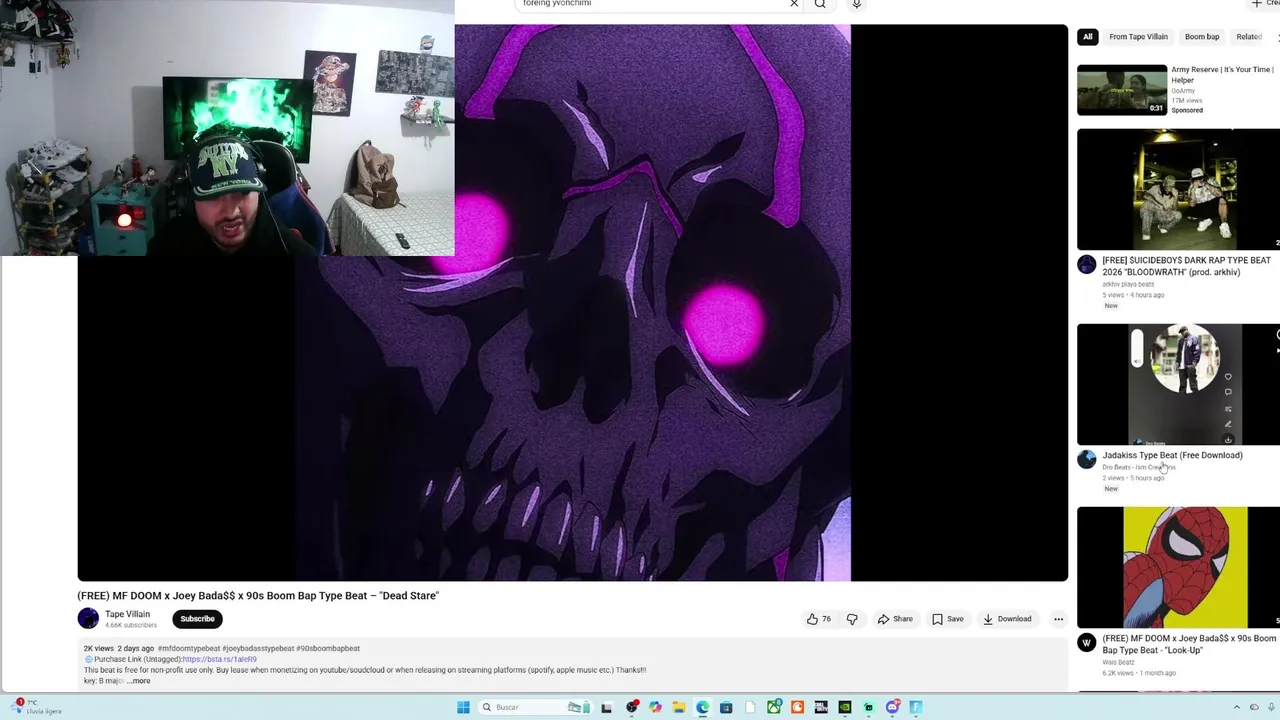Viewport: 1280px width, 720px height.
Task: Open the NVIDIA app from the taskbar
Action: pyautogui.click(x=845, y=707)
